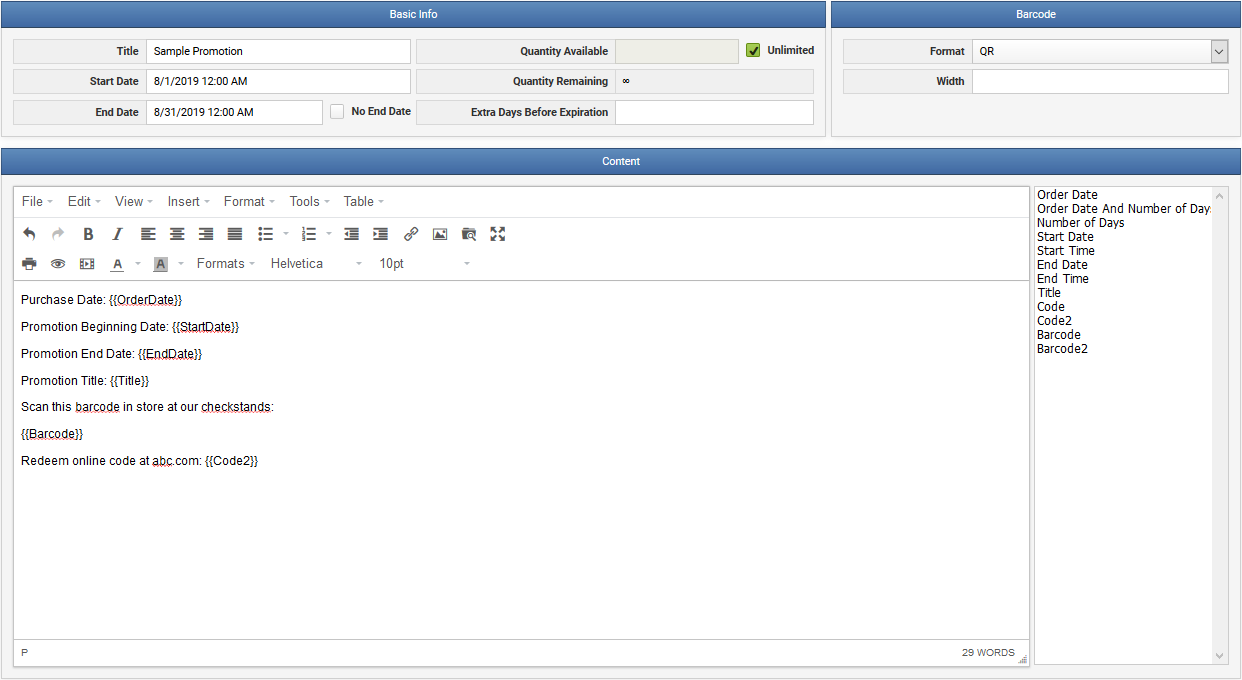Decrease indent of paragraph
The height and width of the screenshot is (680, 1242).
point(352,234)
